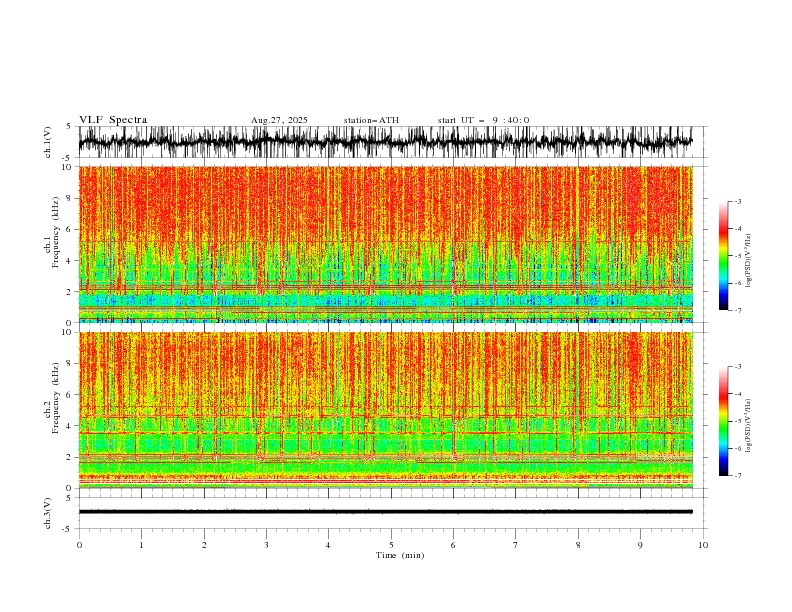The height and width of the screenshot is (612, 792).
Task: Click the ch.2 "Frequency (kHz)" axis label
Action: [x=56, y=397]
